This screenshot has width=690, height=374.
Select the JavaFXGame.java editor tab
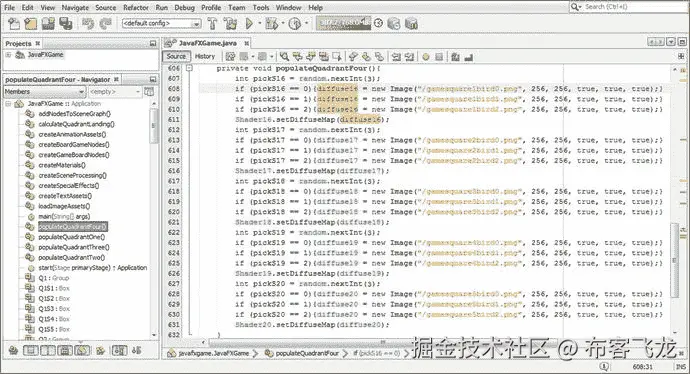coord(207,43)
